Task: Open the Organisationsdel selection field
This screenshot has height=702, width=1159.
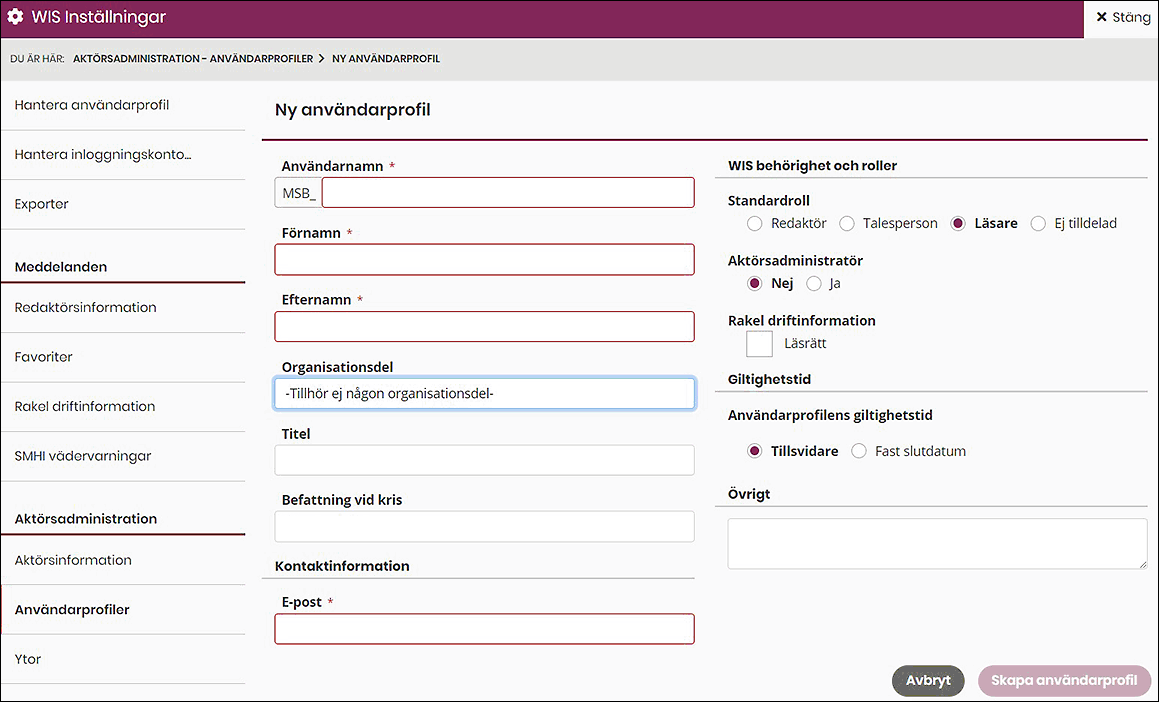Action: pos(484,393)
